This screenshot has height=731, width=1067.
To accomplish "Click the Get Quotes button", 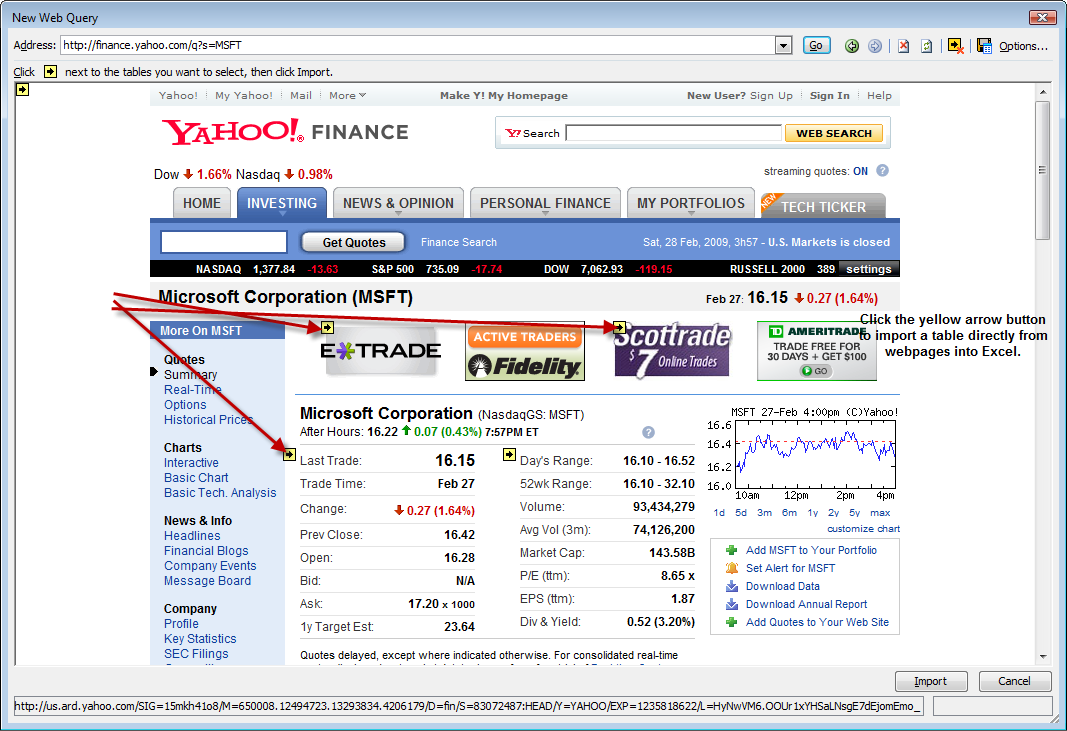I will pyautogui.click(x=354, y=242).
